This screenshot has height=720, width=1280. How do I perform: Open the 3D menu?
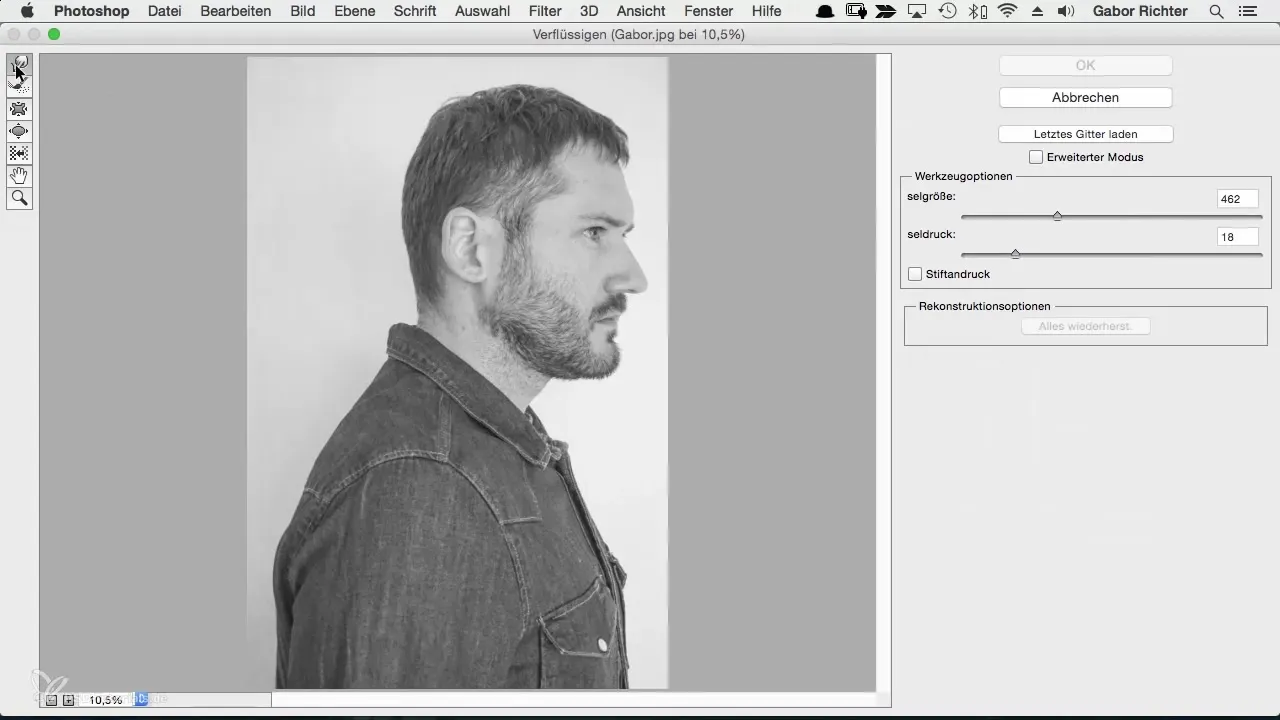point(589,11)
